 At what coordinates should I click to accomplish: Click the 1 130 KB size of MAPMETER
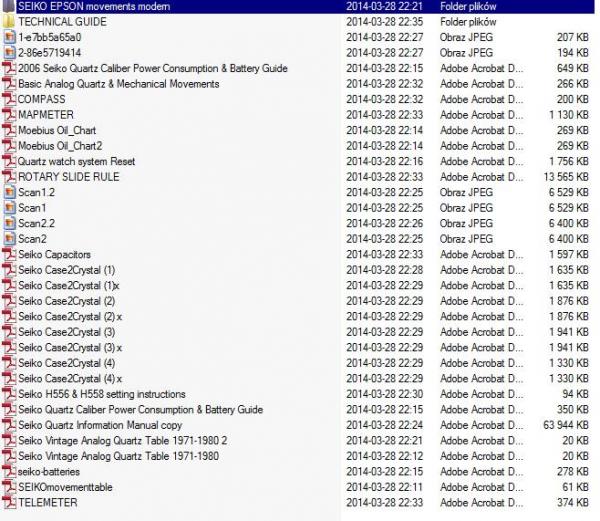pyautogui.click(x=569, y=115)
